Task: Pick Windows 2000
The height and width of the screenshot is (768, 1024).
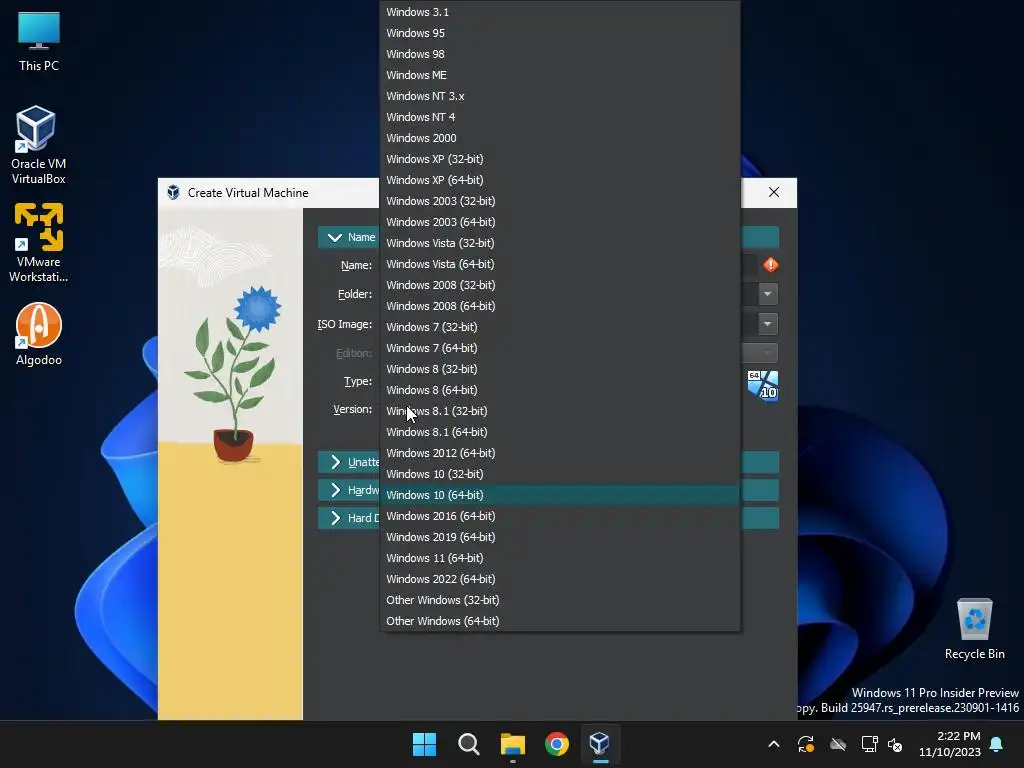Action: (x=560, y=138)
